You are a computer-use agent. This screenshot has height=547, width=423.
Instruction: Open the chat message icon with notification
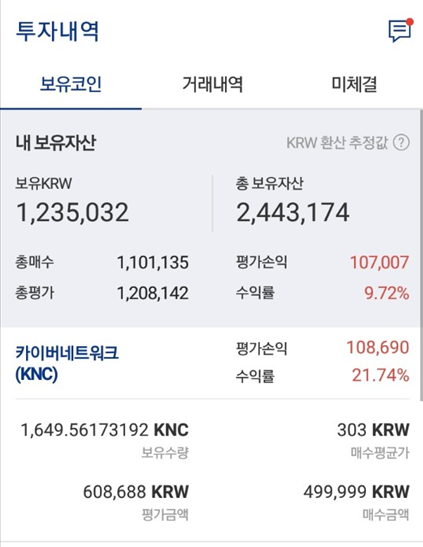pyautogui.click(x=400, y=30)
